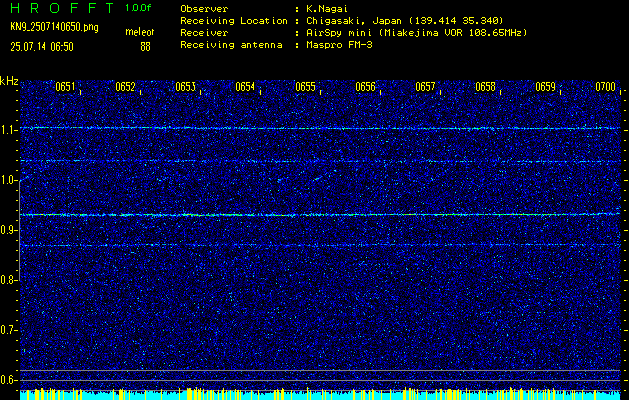Click the gray vertical range bar beside 0.9
Screen dimensions: 629x400
pyautogui.click(x=19, y=230)
